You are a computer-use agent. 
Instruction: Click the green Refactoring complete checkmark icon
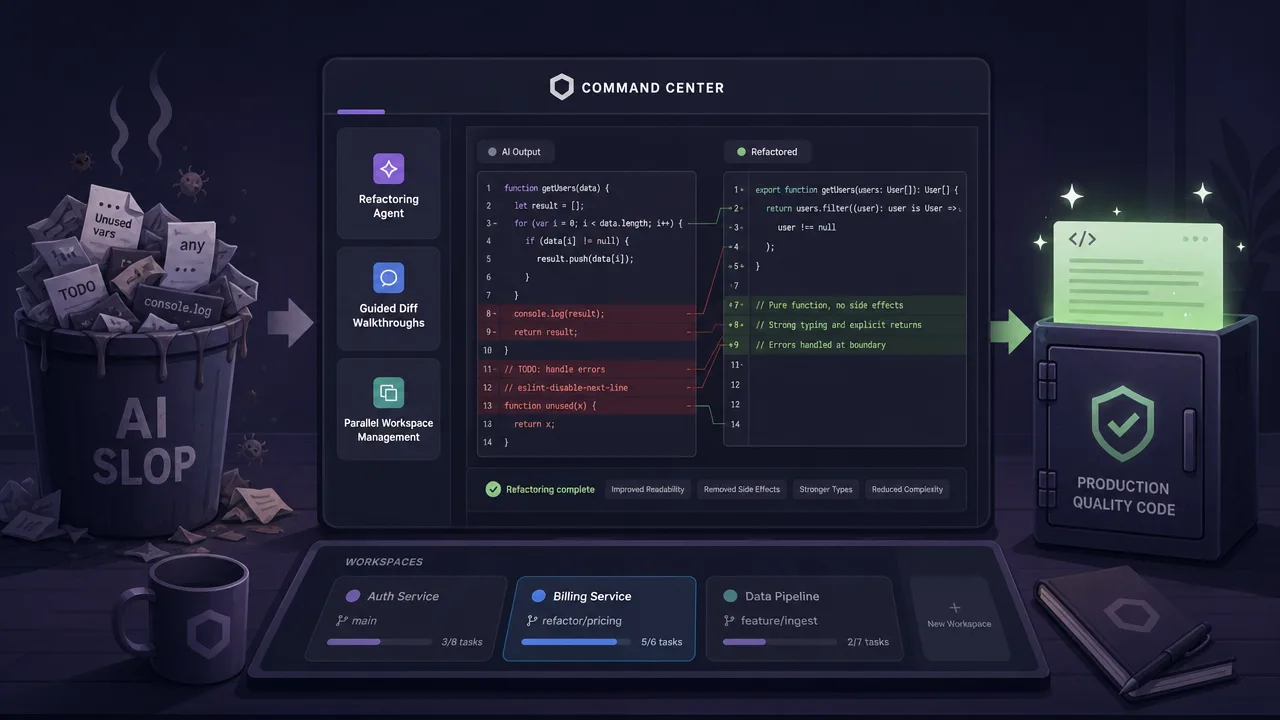(x=493, y=489)
